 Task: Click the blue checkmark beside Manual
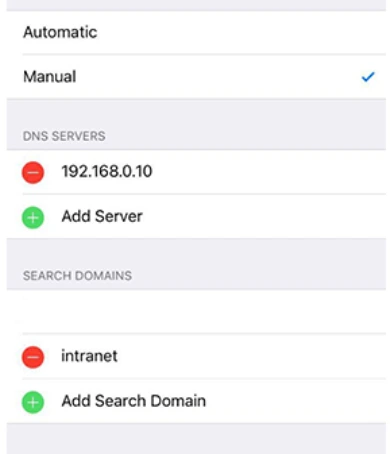pos(368,77)
